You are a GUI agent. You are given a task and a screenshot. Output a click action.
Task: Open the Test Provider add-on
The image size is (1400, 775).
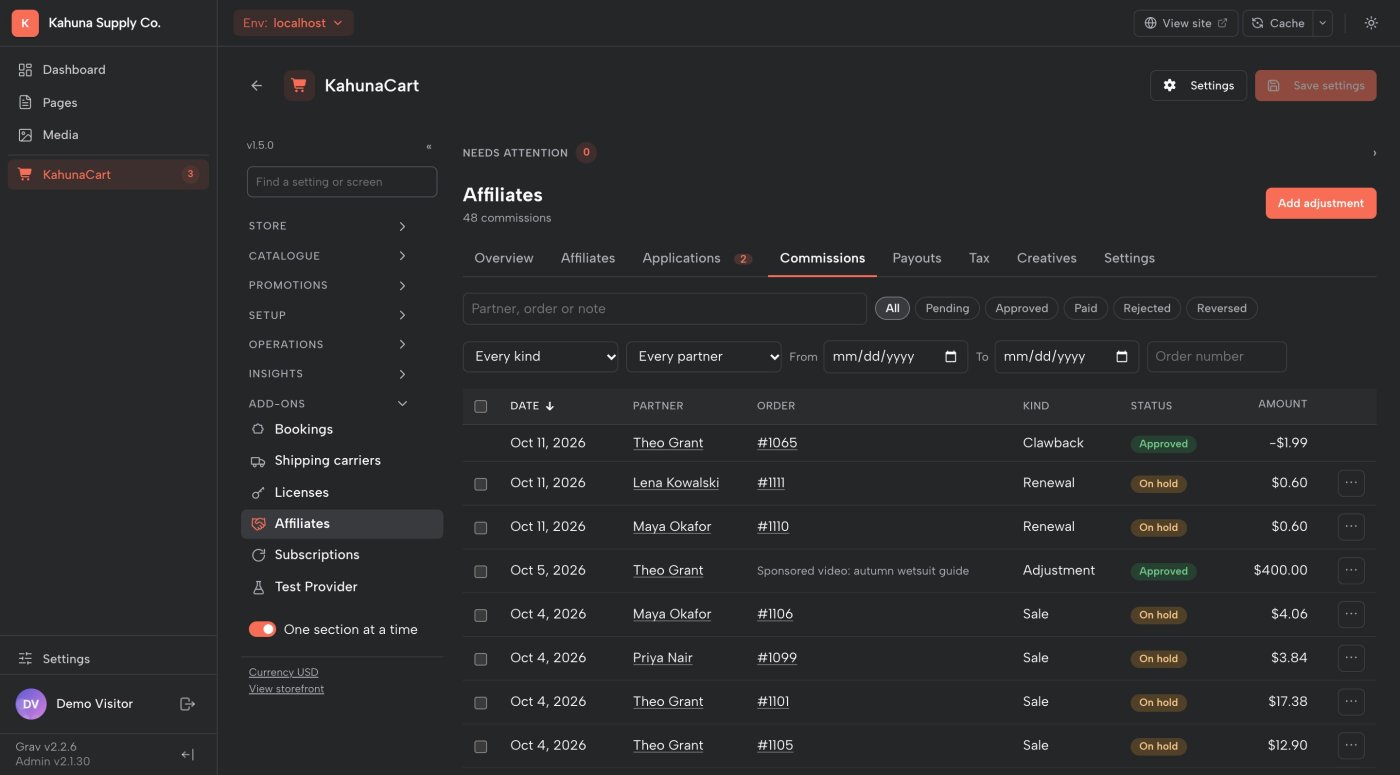click(x=342, y=587)
